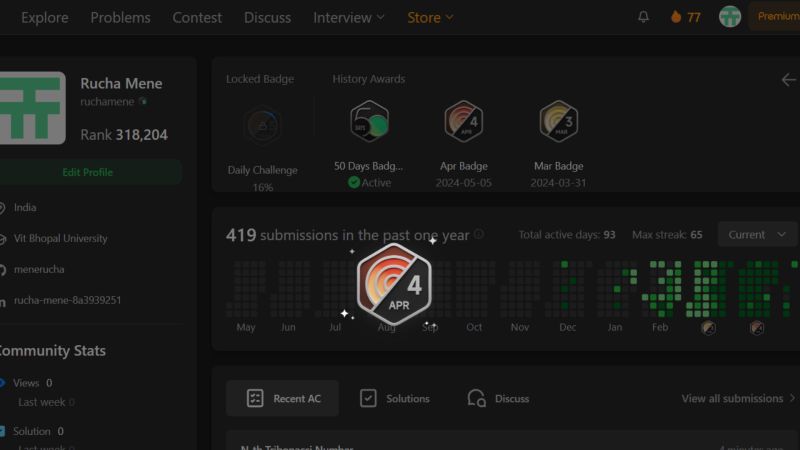
Task: Click the back arrow in badges panel
Action: pos(788,80)
